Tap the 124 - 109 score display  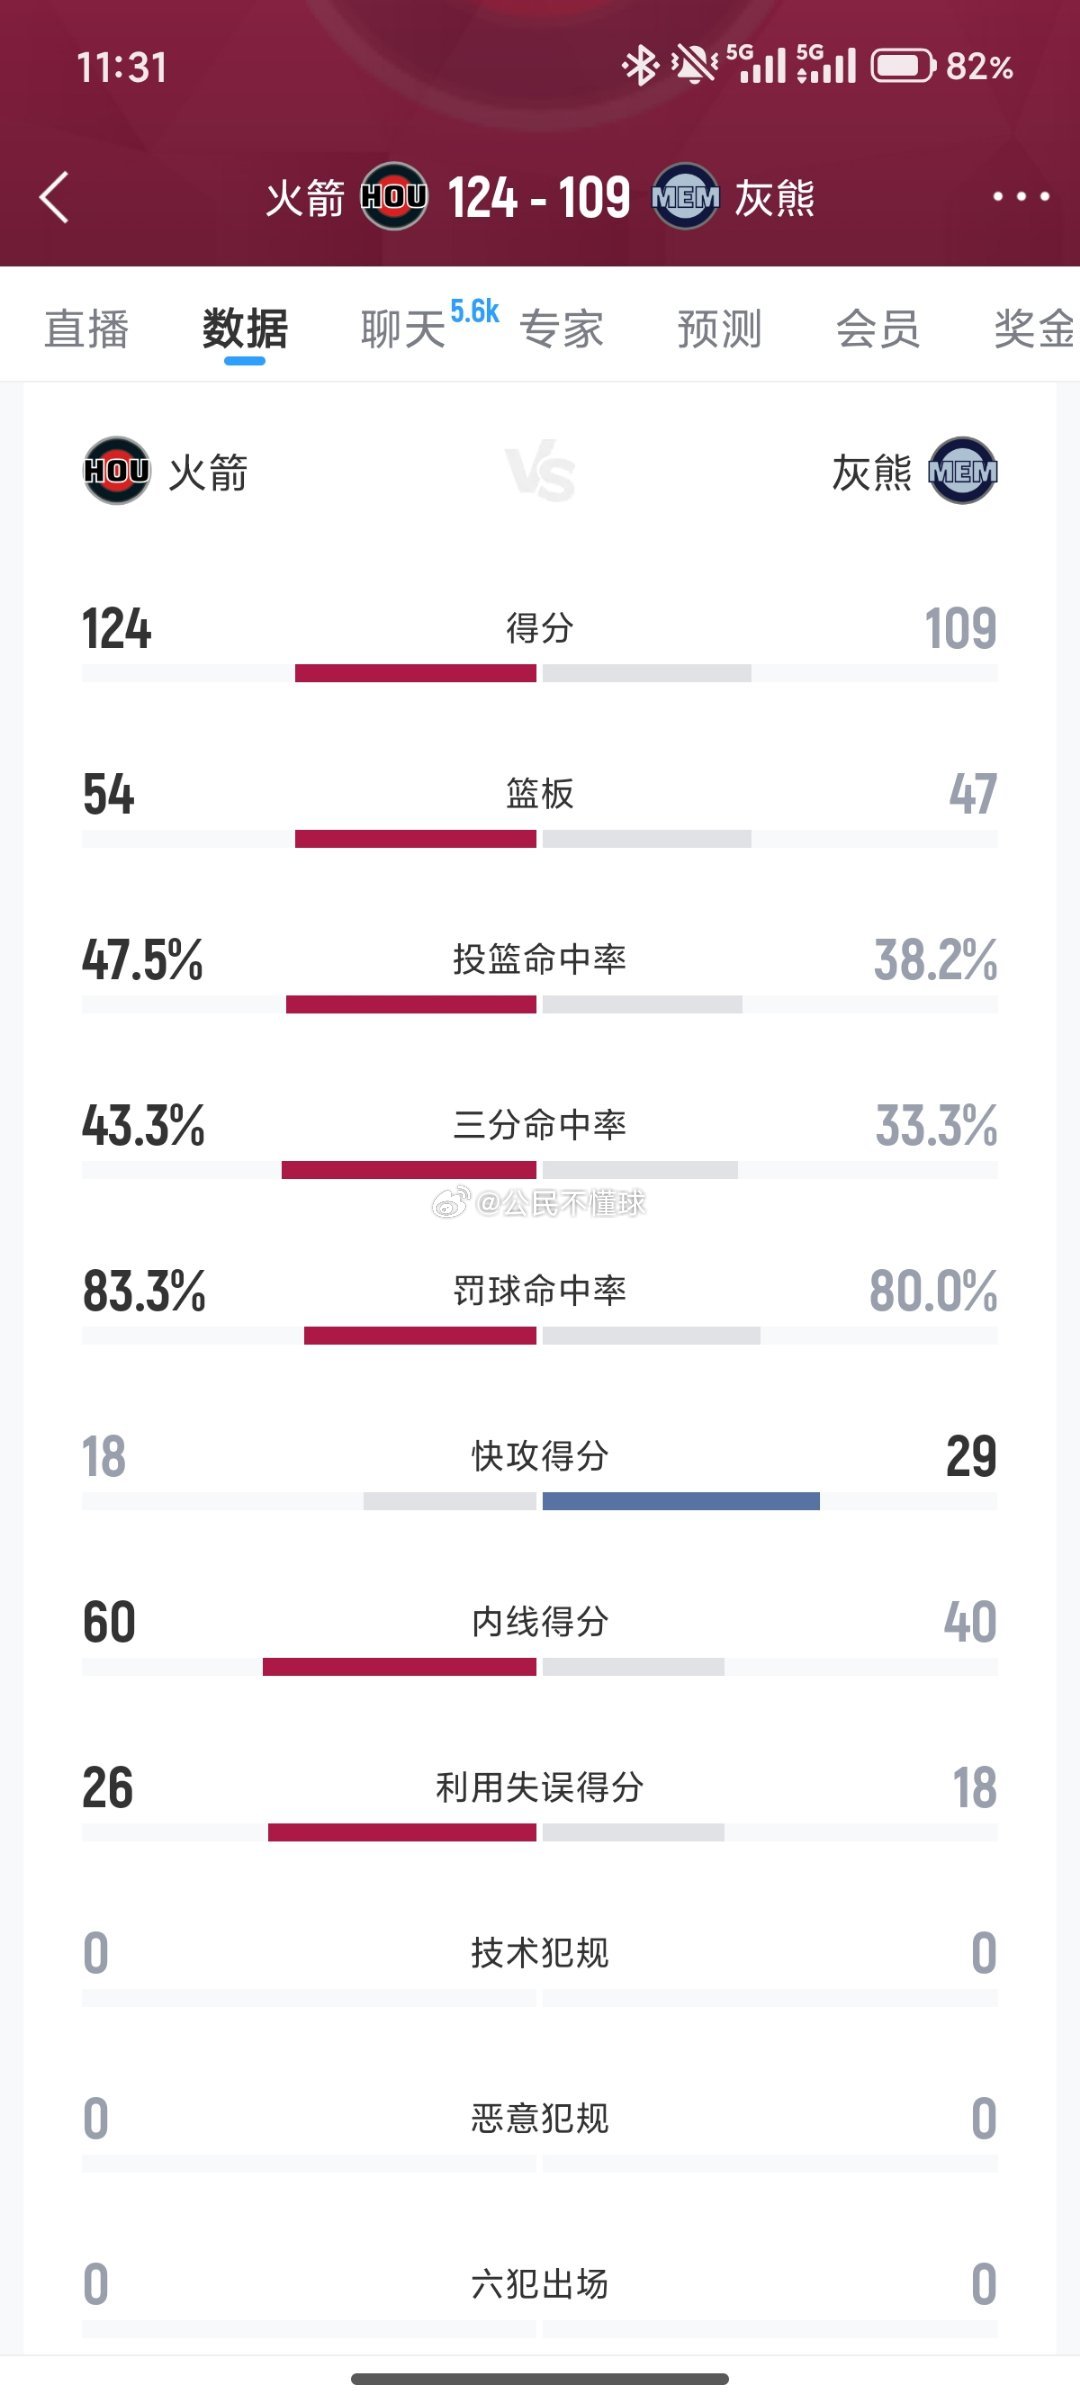pos(540,197)
